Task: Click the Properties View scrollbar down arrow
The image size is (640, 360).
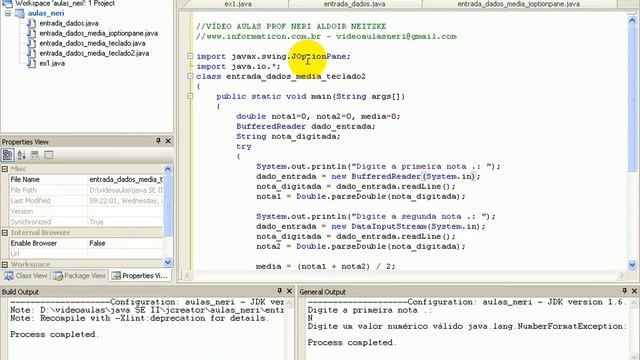Action: 168,262
